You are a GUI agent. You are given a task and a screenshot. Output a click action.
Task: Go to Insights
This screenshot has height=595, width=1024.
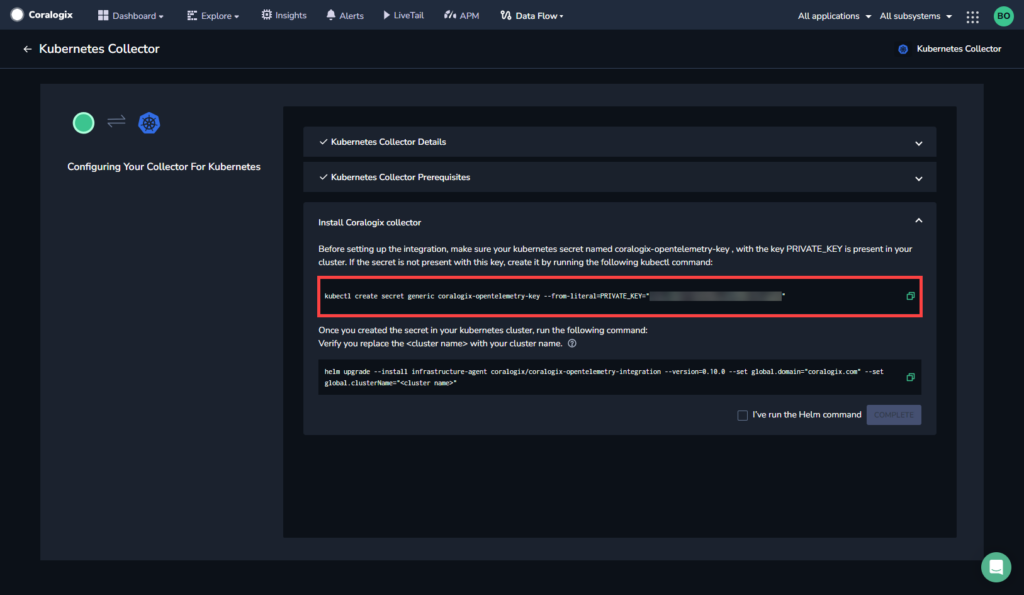[x=284, y=15]
